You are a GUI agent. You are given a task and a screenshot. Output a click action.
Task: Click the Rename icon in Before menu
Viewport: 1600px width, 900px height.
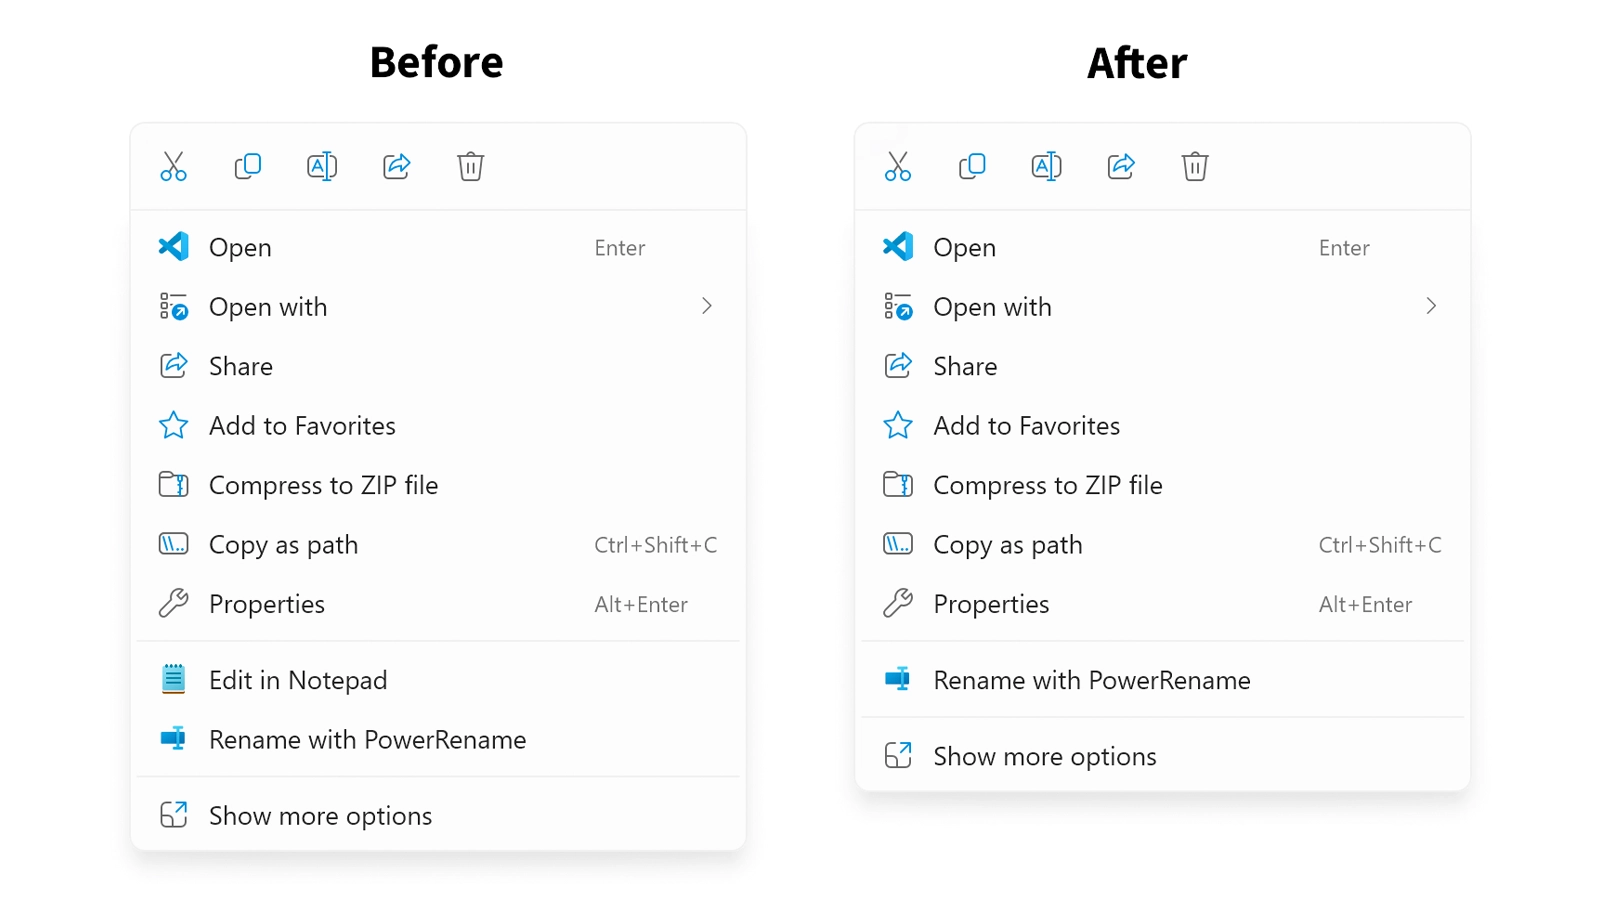click(x=322, y=166)
